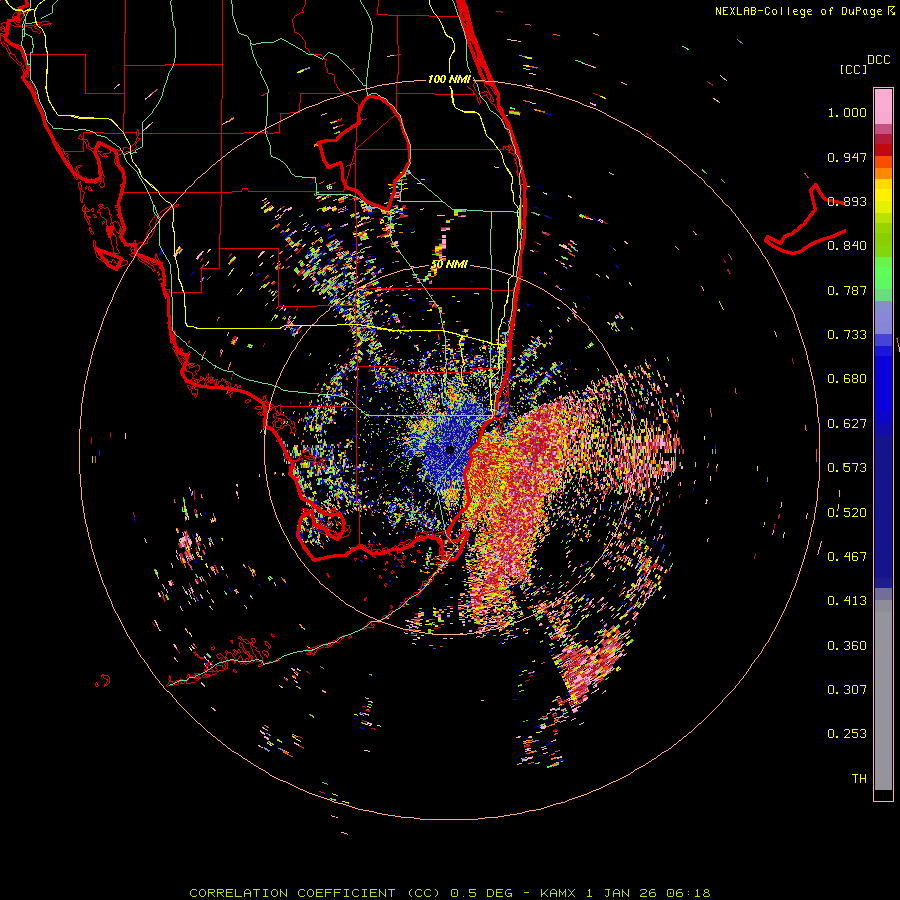
Task: Select the 0.253 scale value
Action: (x=847, y=734)
